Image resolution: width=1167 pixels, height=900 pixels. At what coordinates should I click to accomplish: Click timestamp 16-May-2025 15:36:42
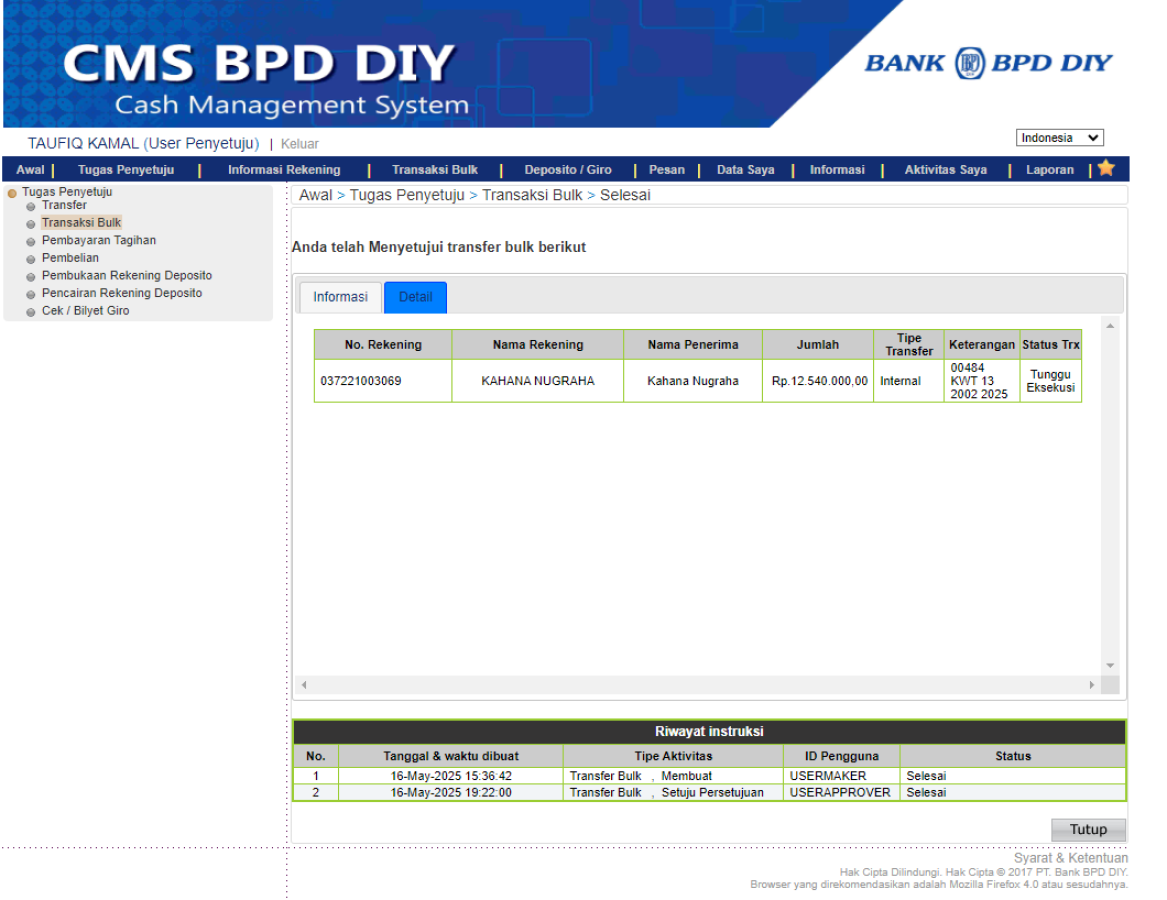click(x=451, y=776)
